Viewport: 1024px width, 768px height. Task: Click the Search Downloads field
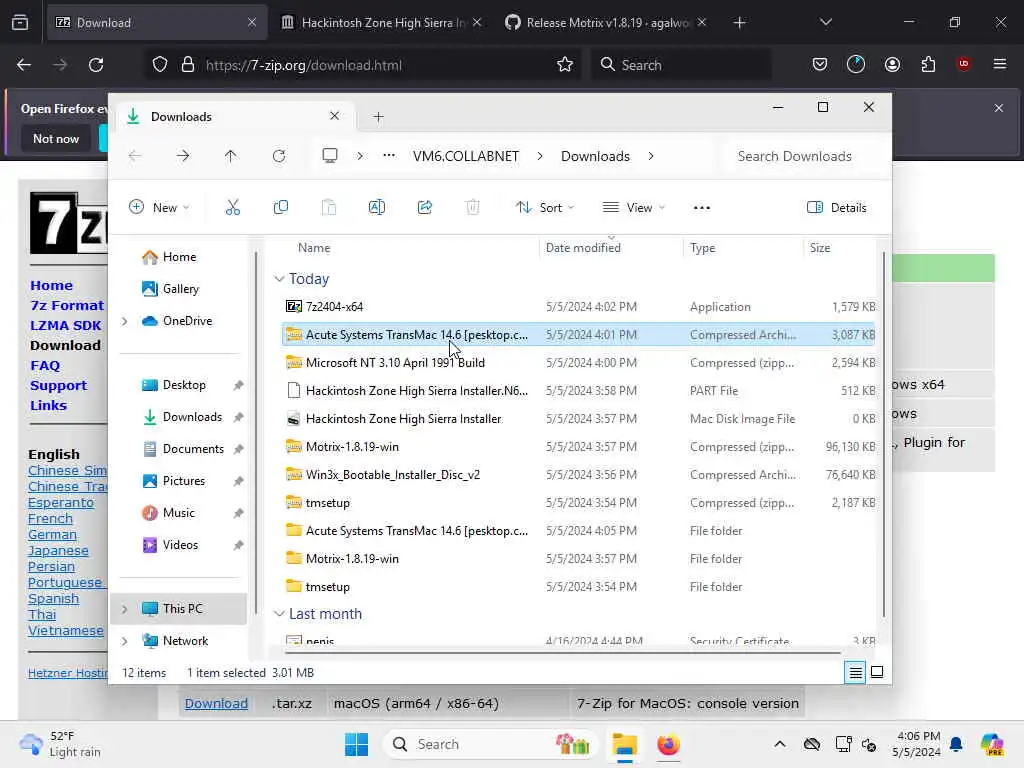794,157
